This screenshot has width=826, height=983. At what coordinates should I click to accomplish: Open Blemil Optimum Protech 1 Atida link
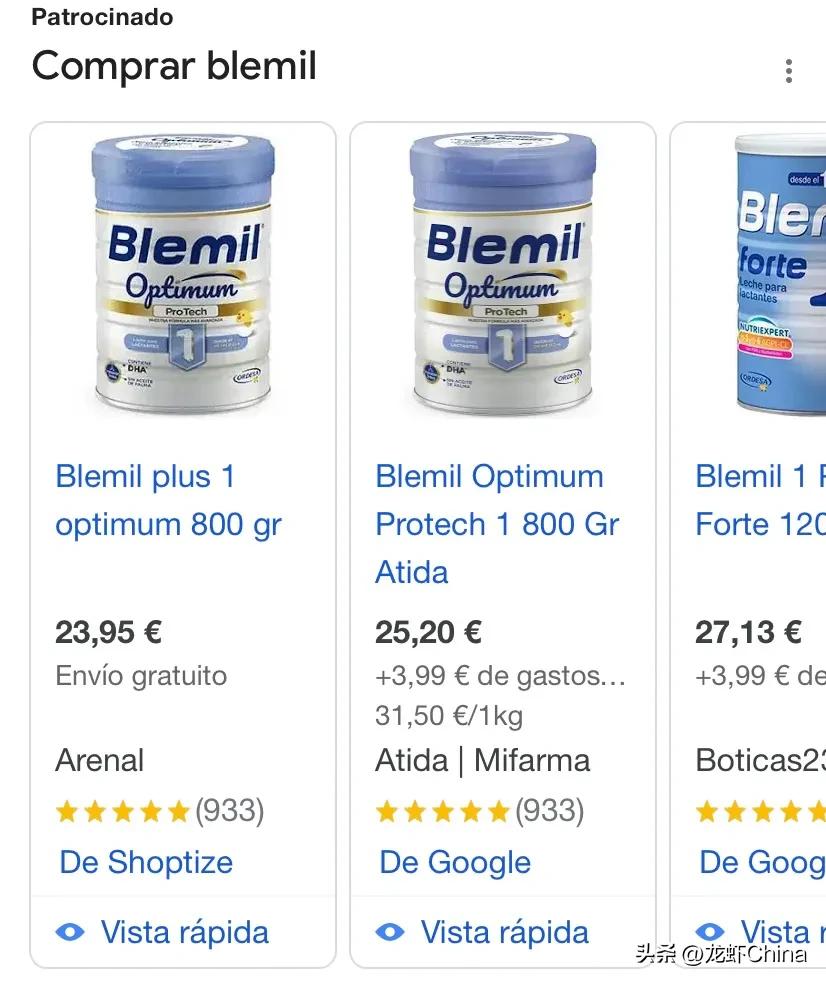coord(497,524)
